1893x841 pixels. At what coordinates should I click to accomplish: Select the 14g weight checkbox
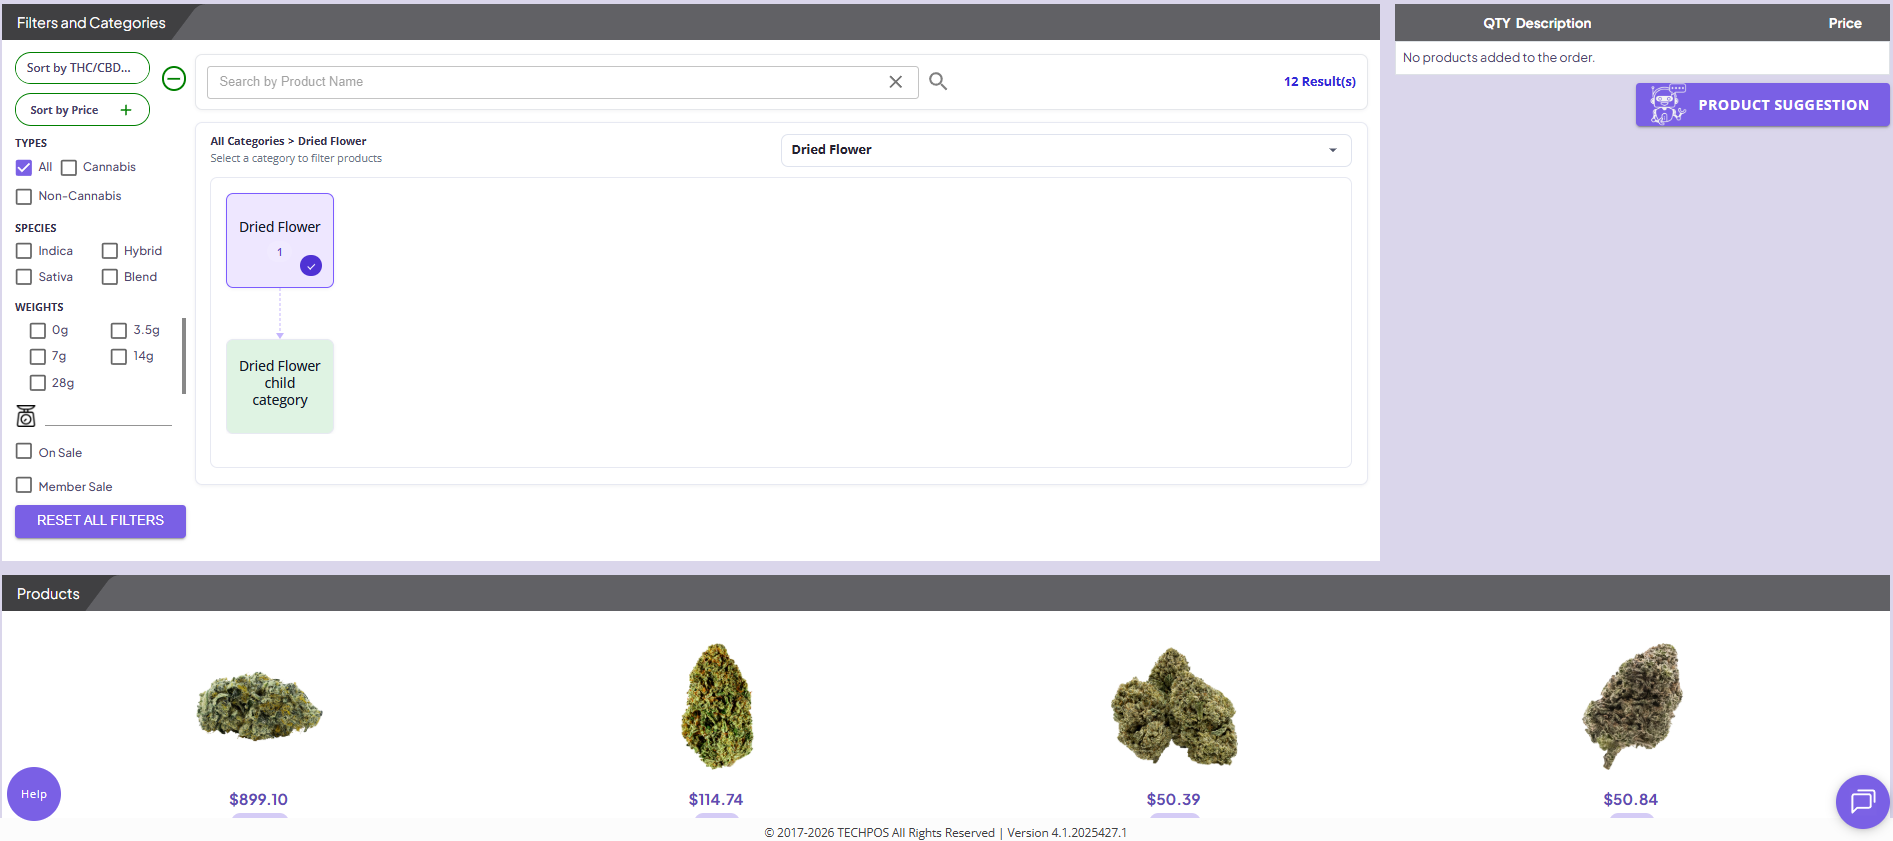coord(119,357)
